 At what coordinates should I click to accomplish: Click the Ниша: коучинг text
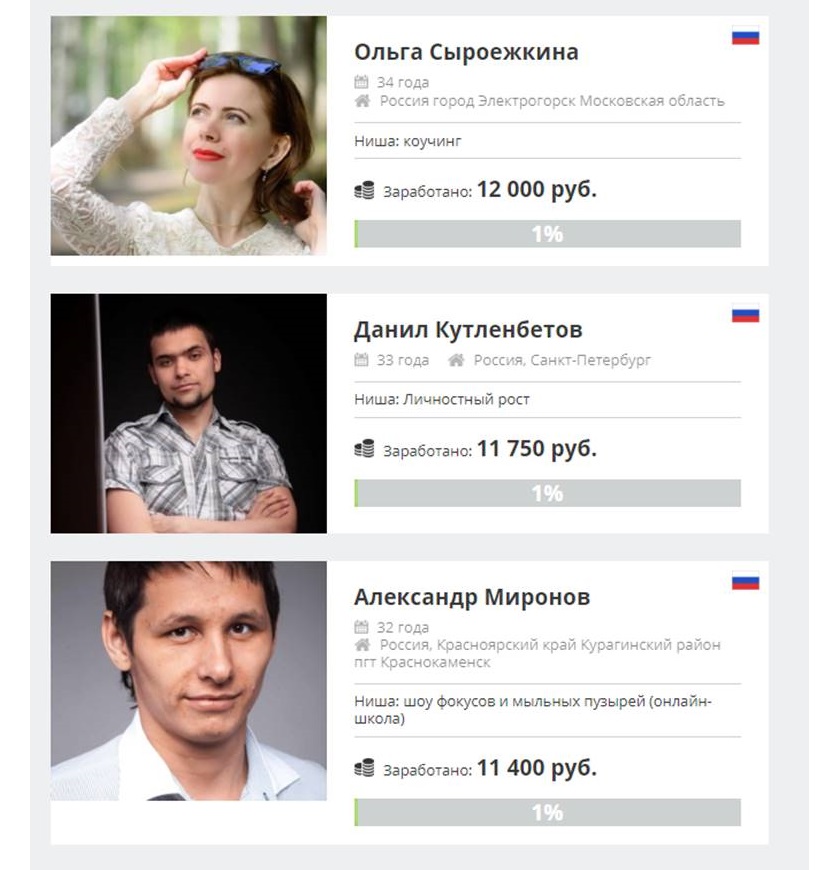click(408, 141)
